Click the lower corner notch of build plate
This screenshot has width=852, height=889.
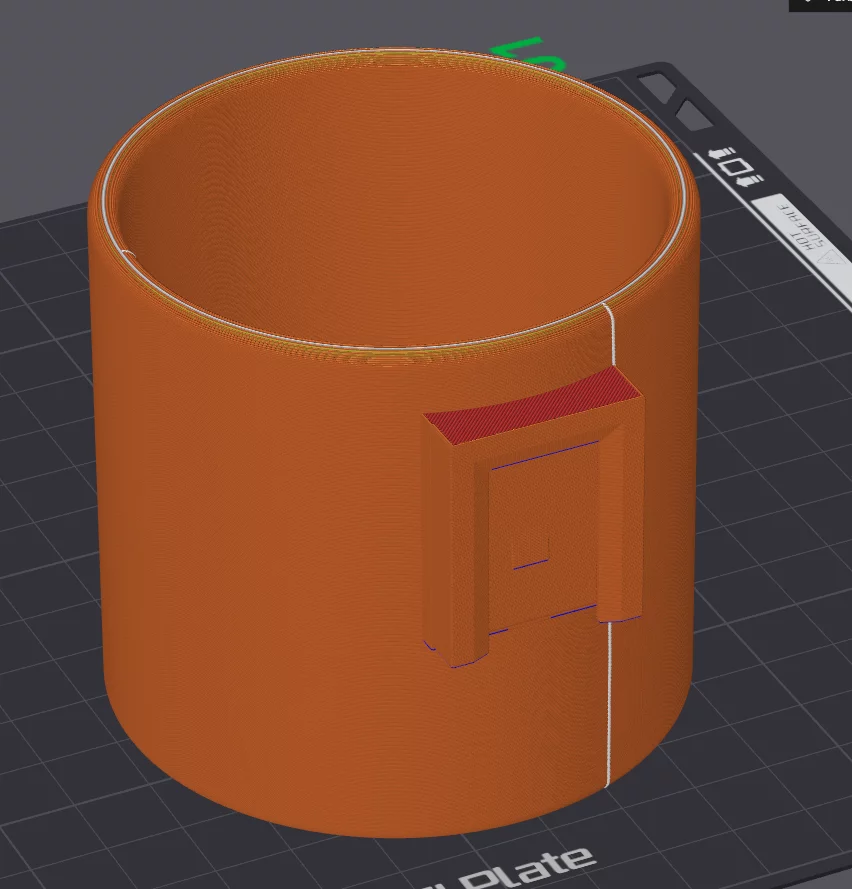[x=693, y=113]
